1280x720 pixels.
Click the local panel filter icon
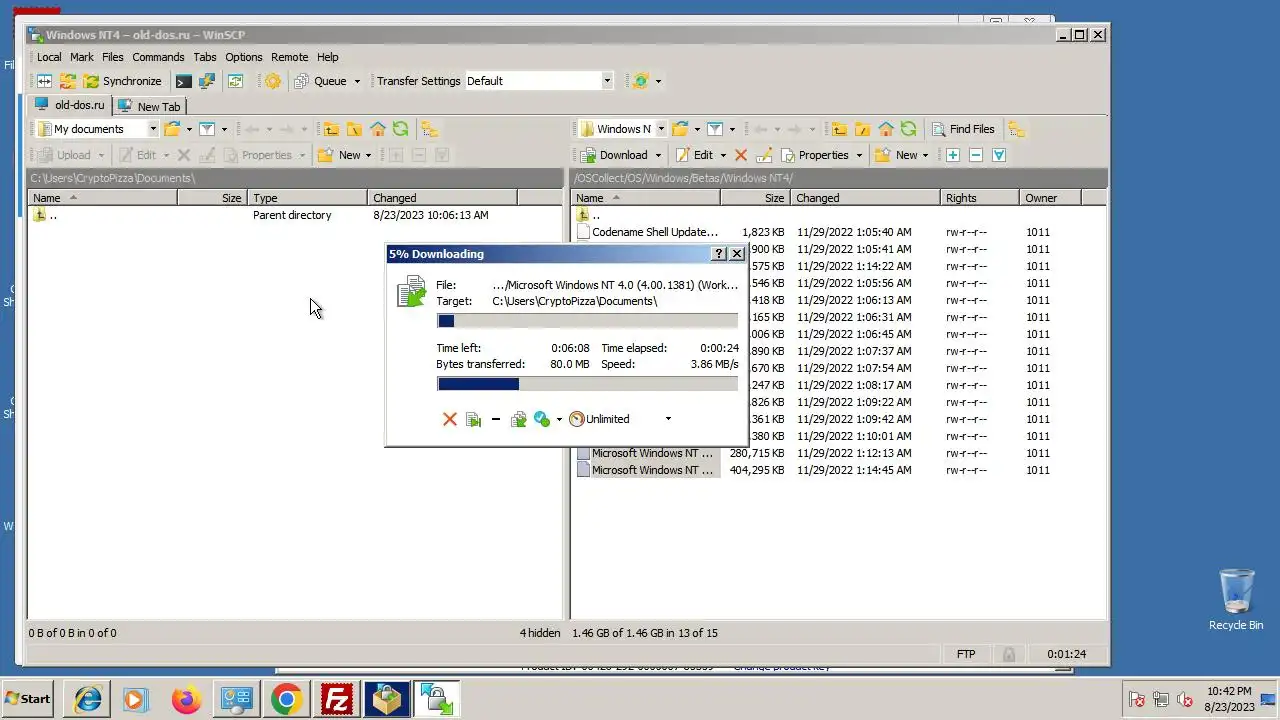tap(207, 129)
